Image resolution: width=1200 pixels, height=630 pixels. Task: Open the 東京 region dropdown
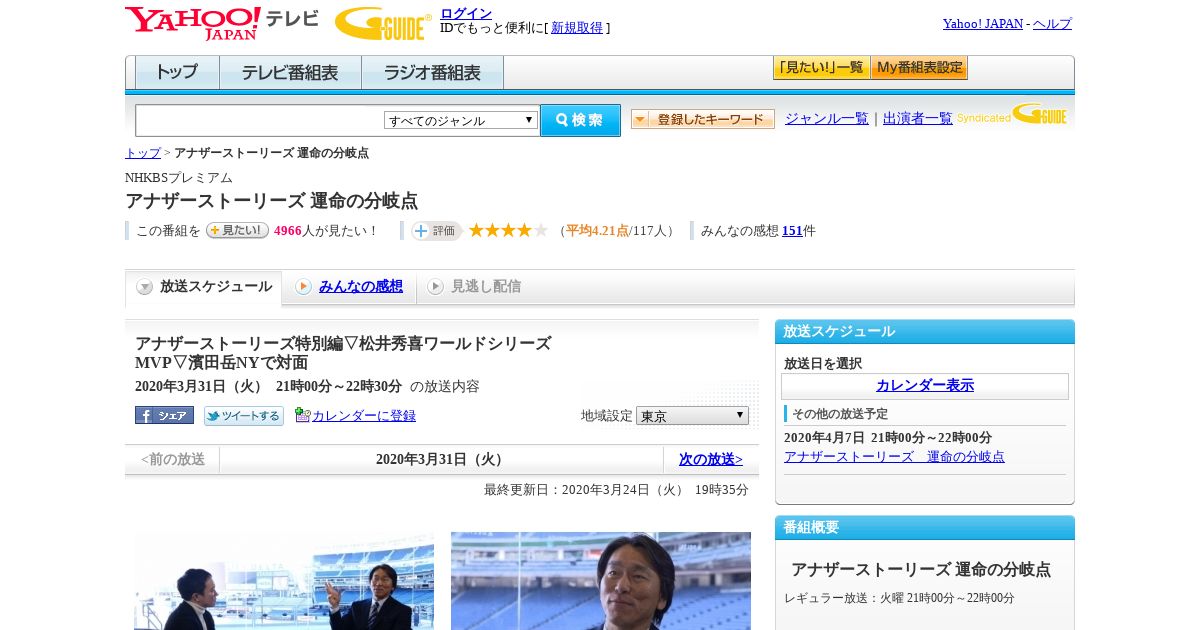[x=692, y=415]
